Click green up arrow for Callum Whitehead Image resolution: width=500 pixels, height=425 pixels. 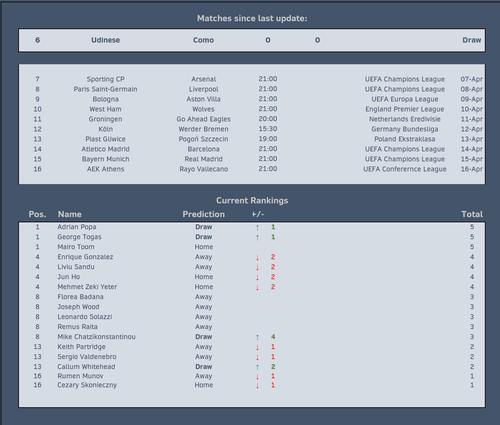(x=257, y=367)
